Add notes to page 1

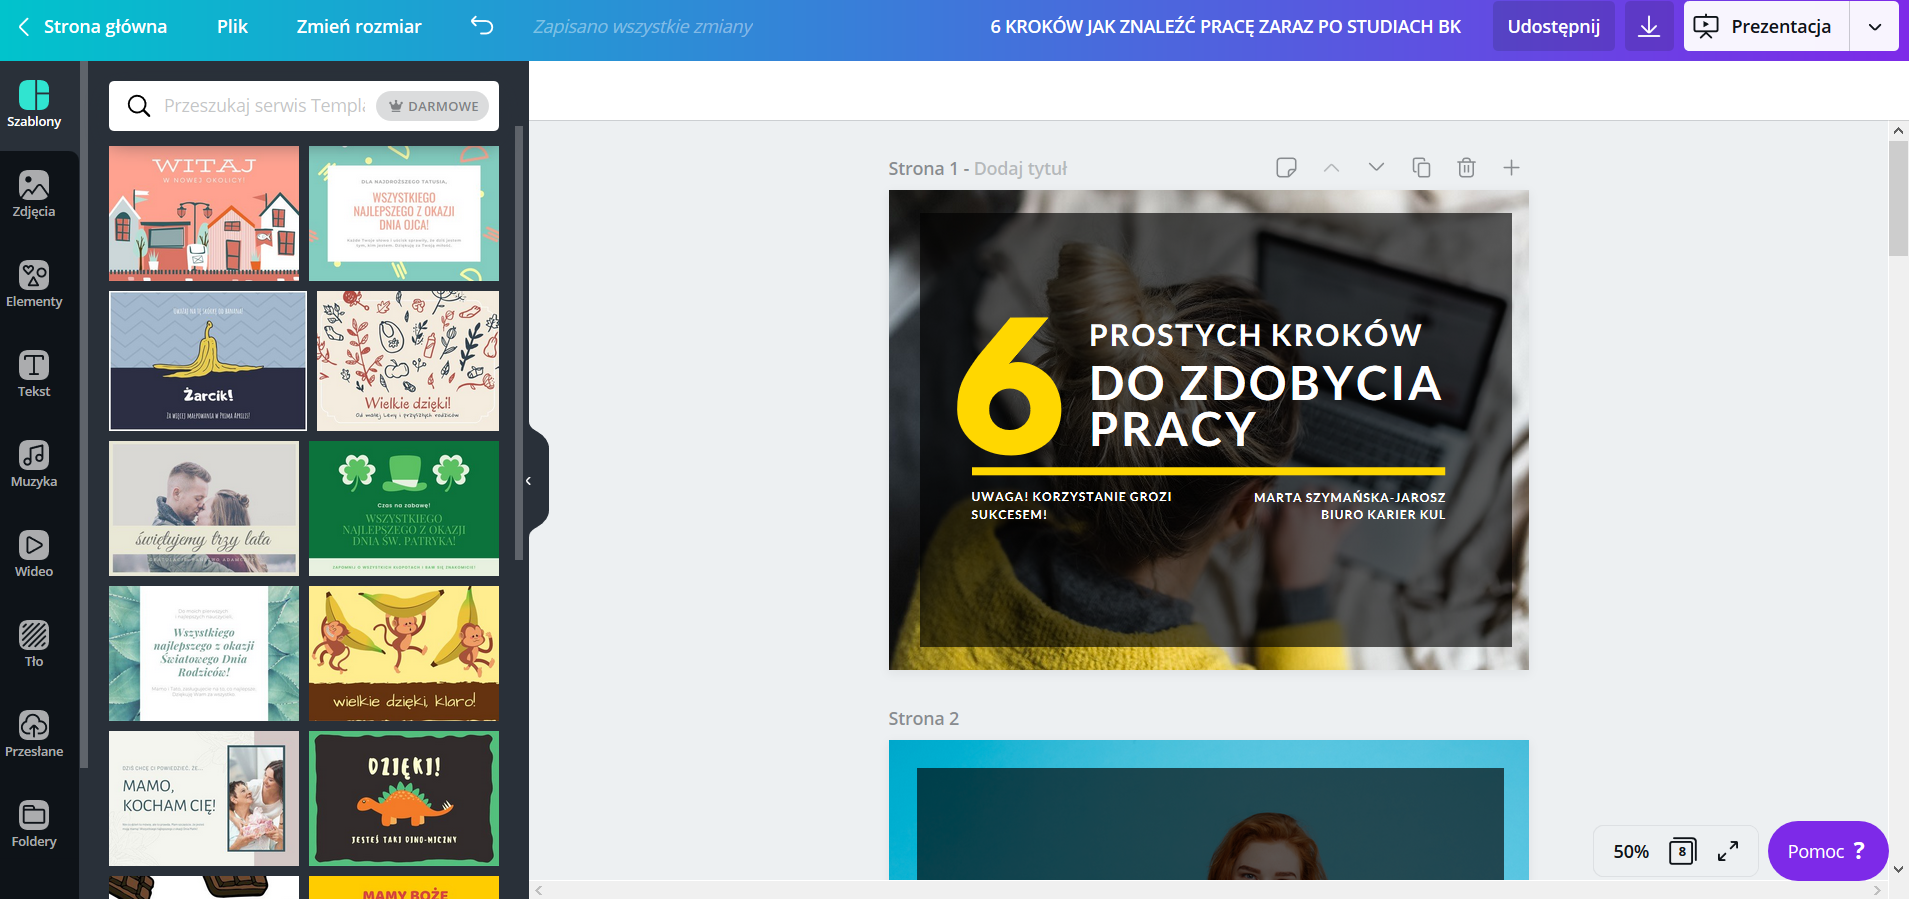coord(1286,168)
